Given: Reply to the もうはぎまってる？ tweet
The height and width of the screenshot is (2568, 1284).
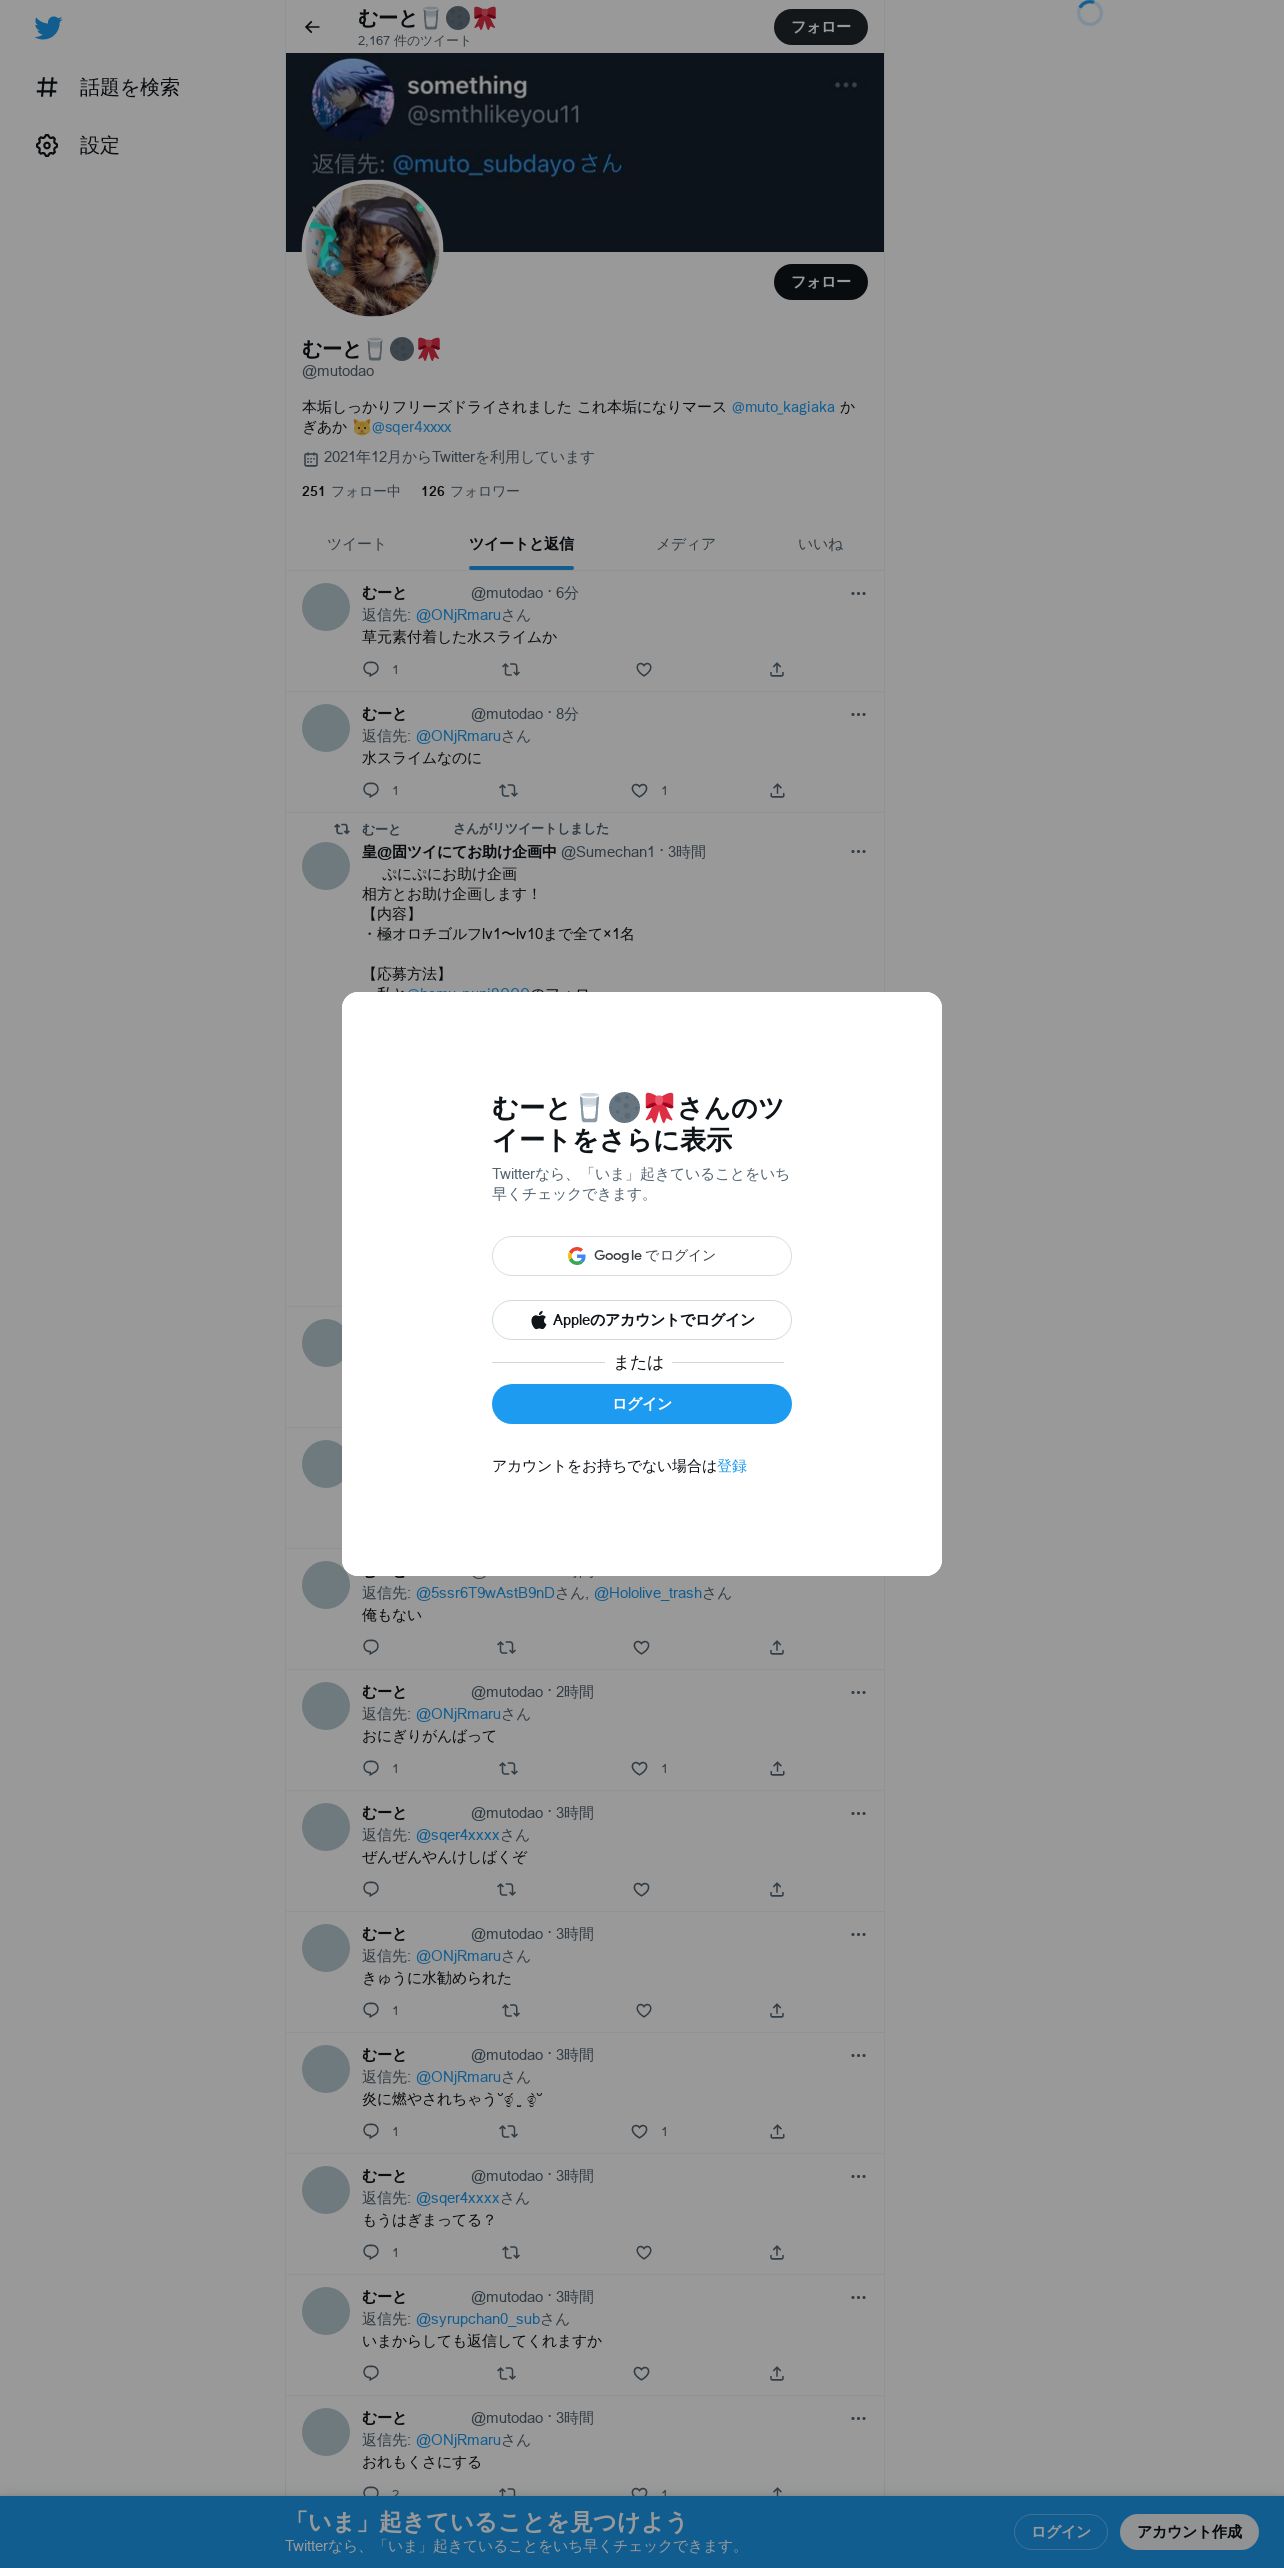Looking at the screenshot, I should [371, 2252].
